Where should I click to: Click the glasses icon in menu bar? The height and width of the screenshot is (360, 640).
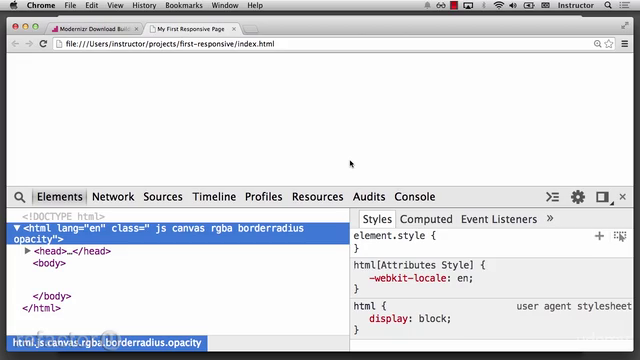[x=441, y=5]
